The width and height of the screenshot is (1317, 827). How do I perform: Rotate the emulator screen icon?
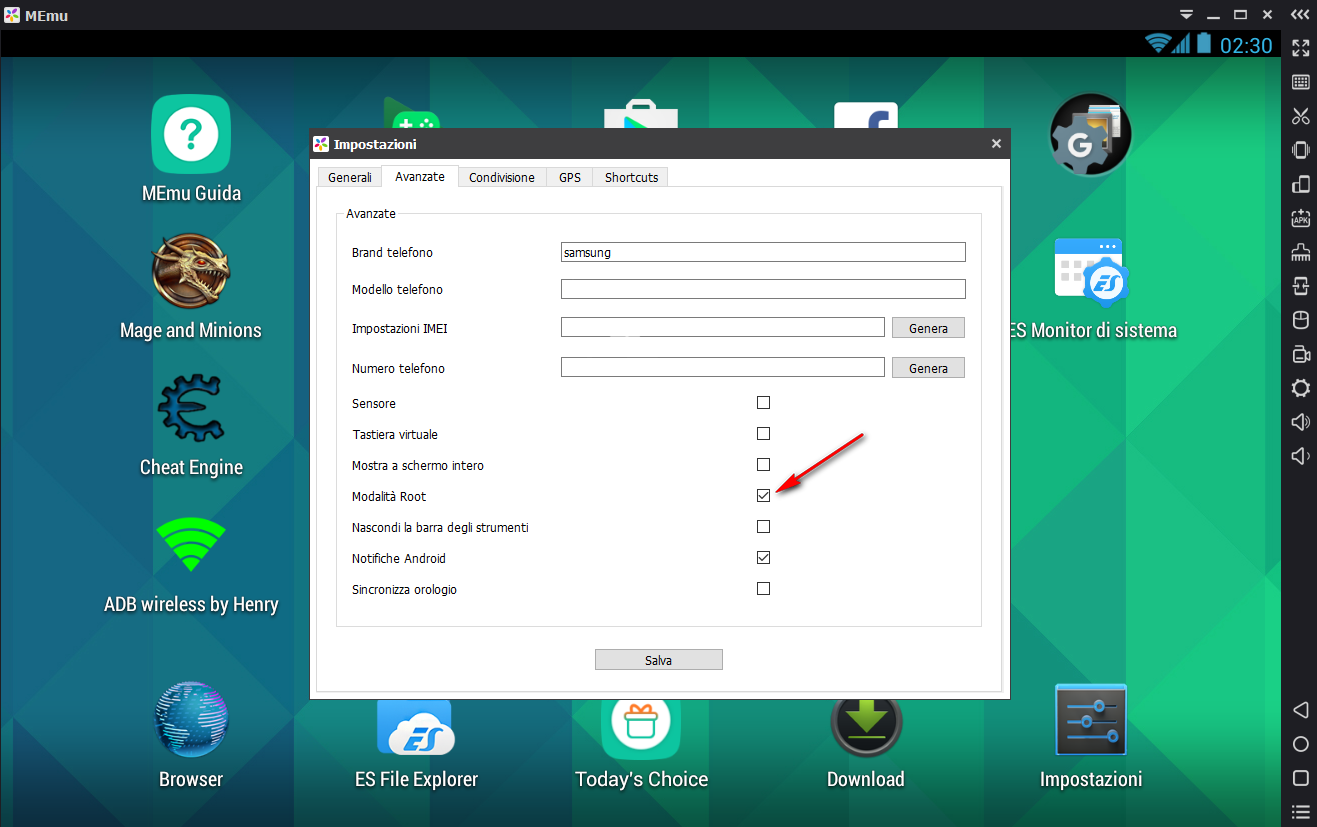tap(1300, 184)
